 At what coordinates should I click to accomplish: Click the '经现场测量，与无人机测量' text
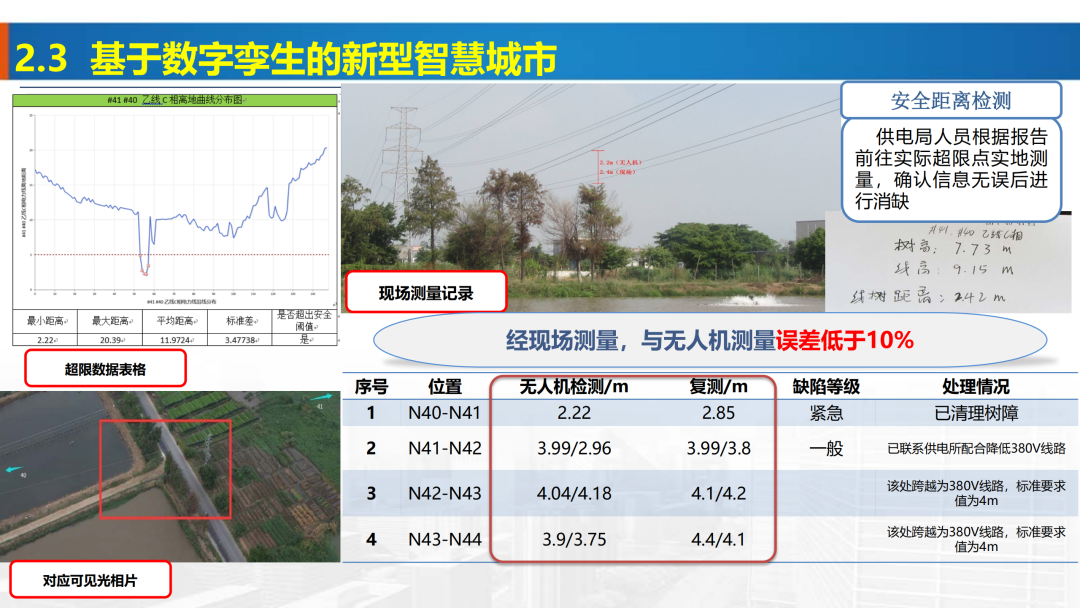(641, 340)
